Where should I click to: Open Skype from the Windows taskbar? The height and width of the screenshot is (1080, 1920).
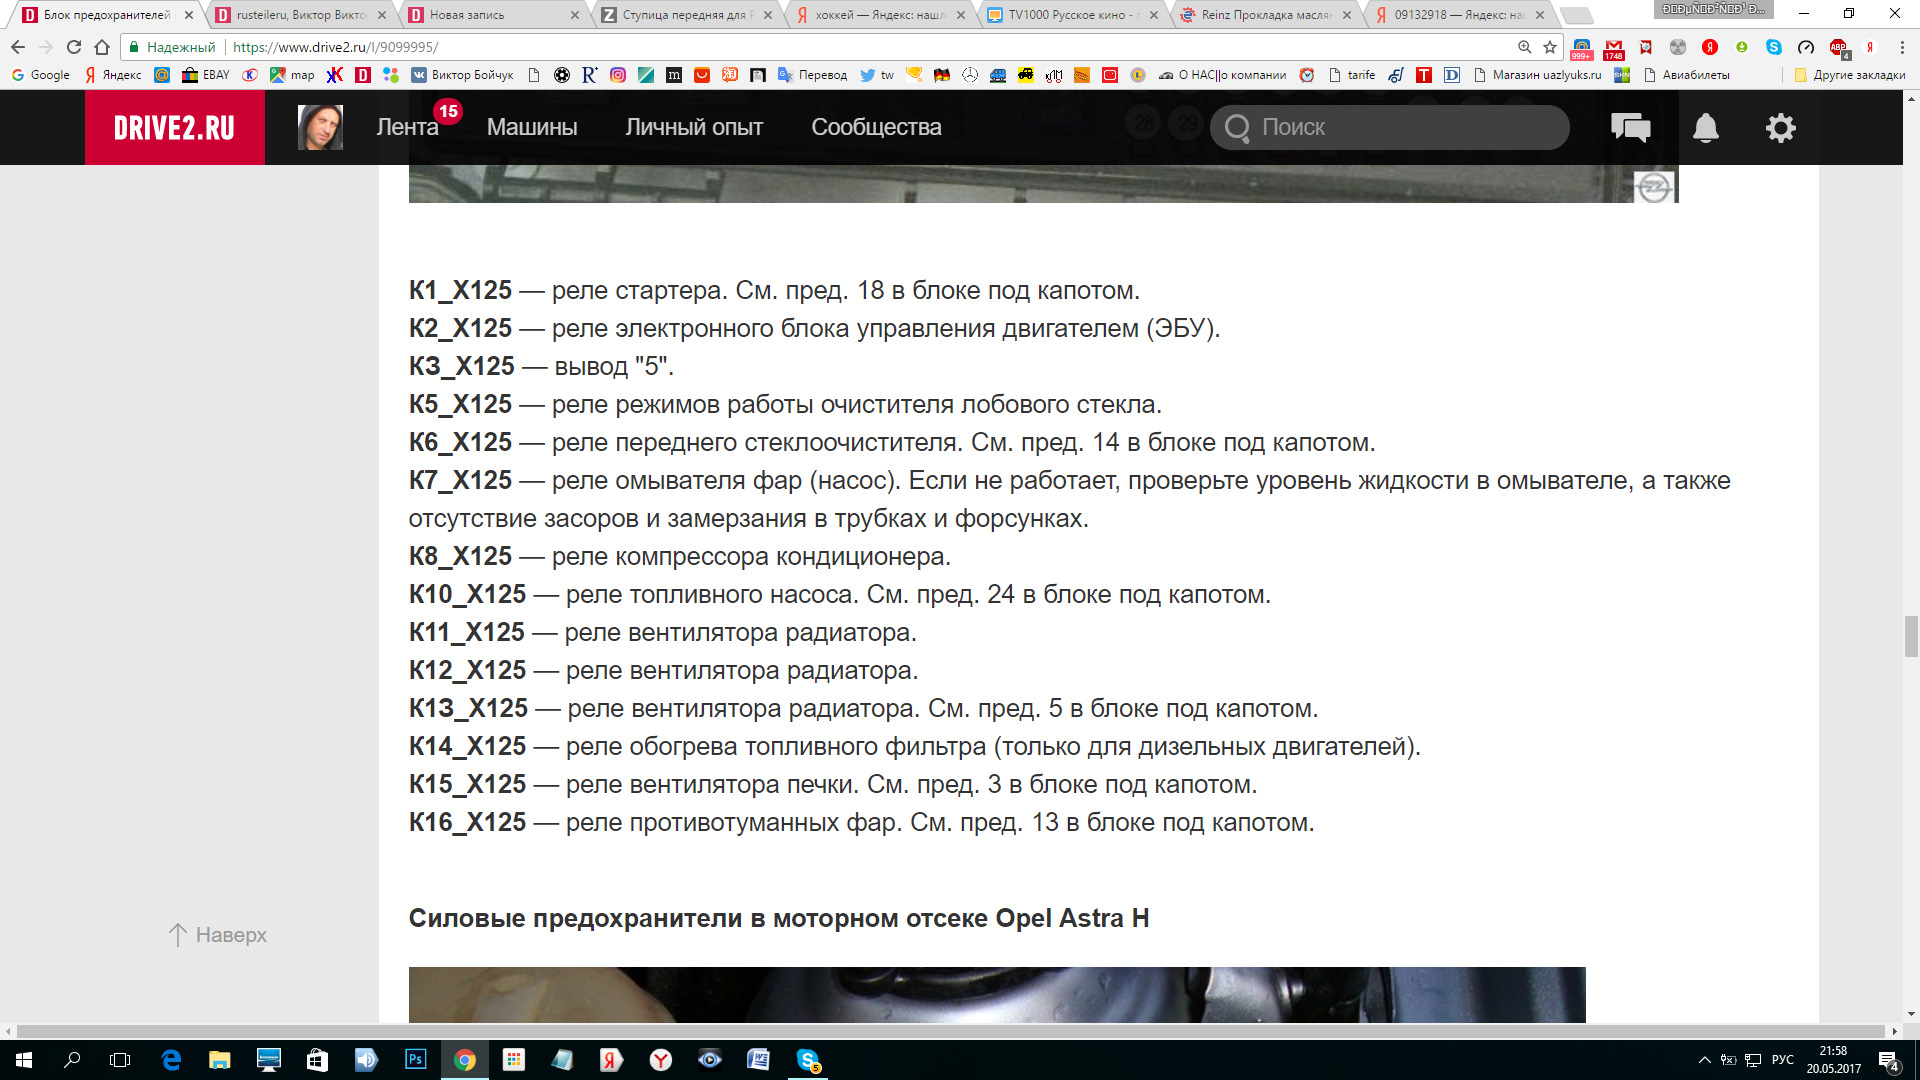coord(808,1059)
